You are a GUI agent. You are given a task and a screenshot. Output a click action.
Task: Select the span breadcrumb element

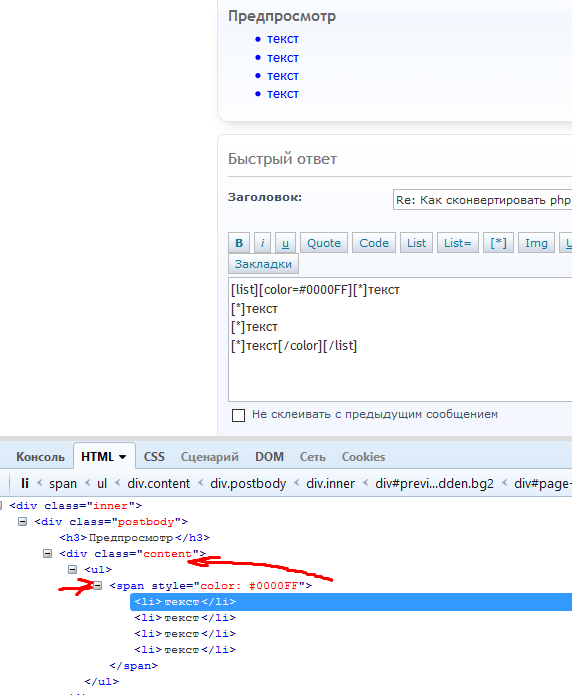click(63, 483)
